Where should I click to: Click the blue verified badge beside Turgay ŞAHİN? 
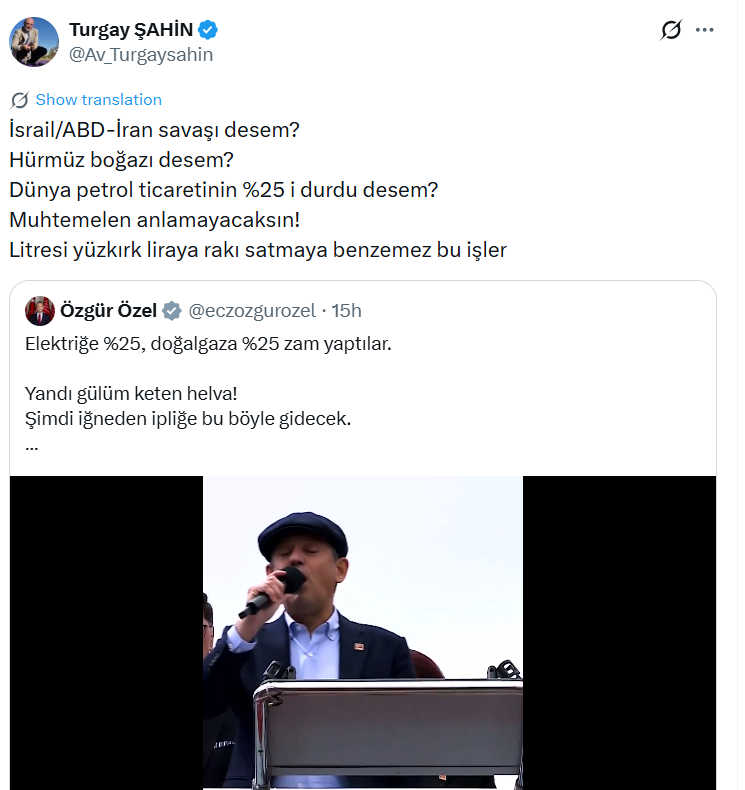coord(208,30)
